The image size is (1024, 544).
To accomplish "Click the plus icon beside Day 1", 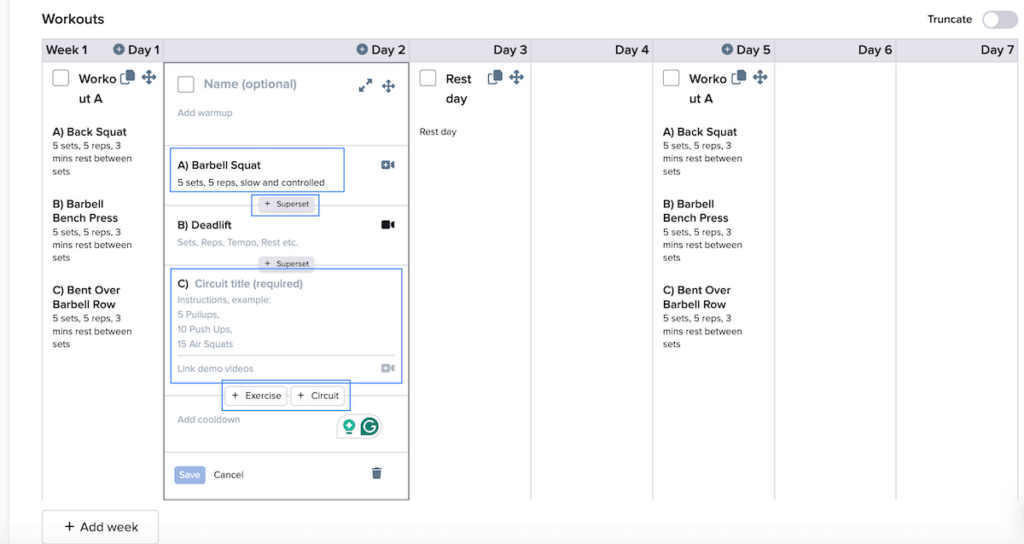I will (119, 50).
